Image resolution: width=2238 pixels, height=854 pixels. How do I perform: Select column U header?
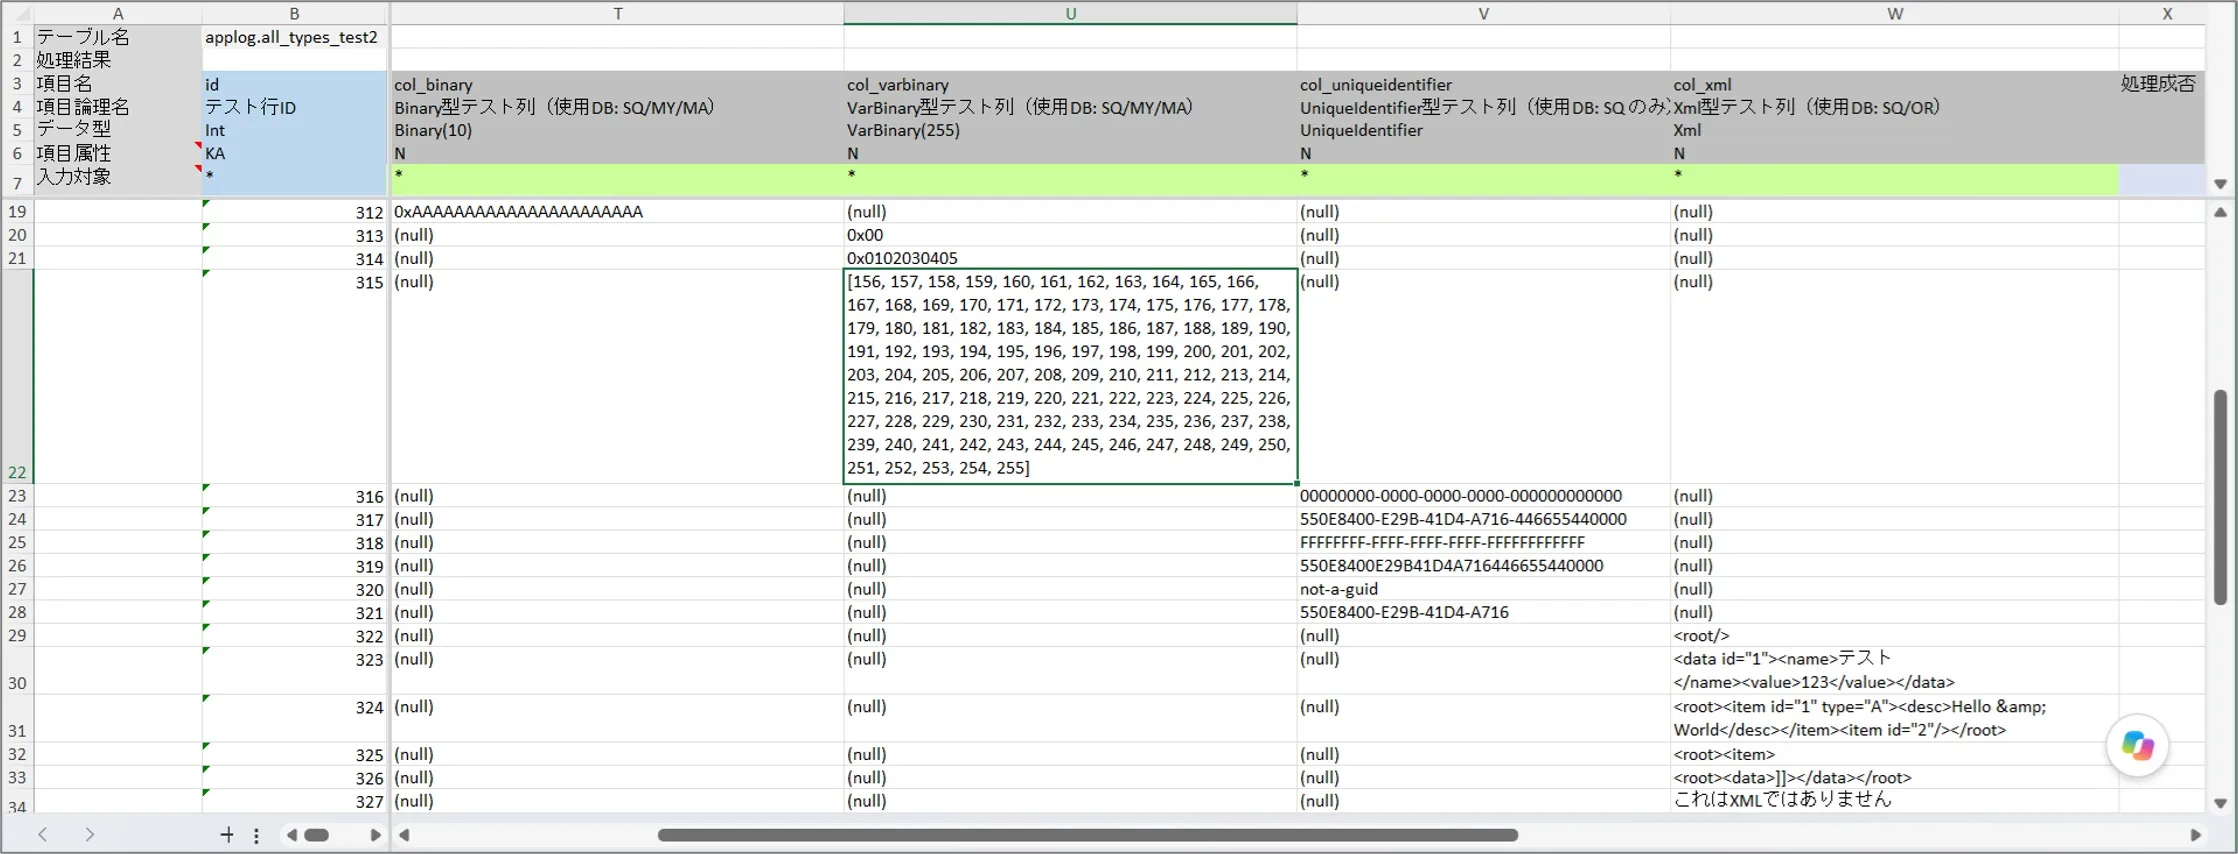[1070, 14]
